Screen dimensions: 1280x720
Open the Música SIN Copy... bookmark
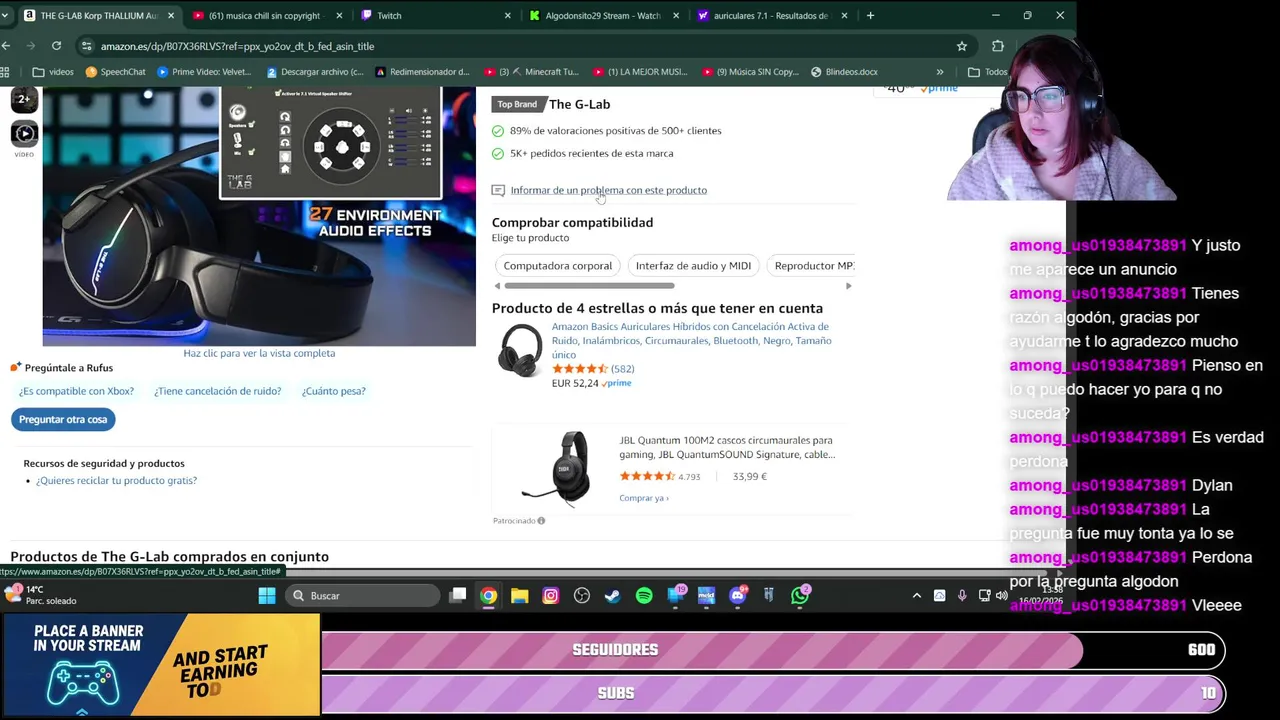751,72
